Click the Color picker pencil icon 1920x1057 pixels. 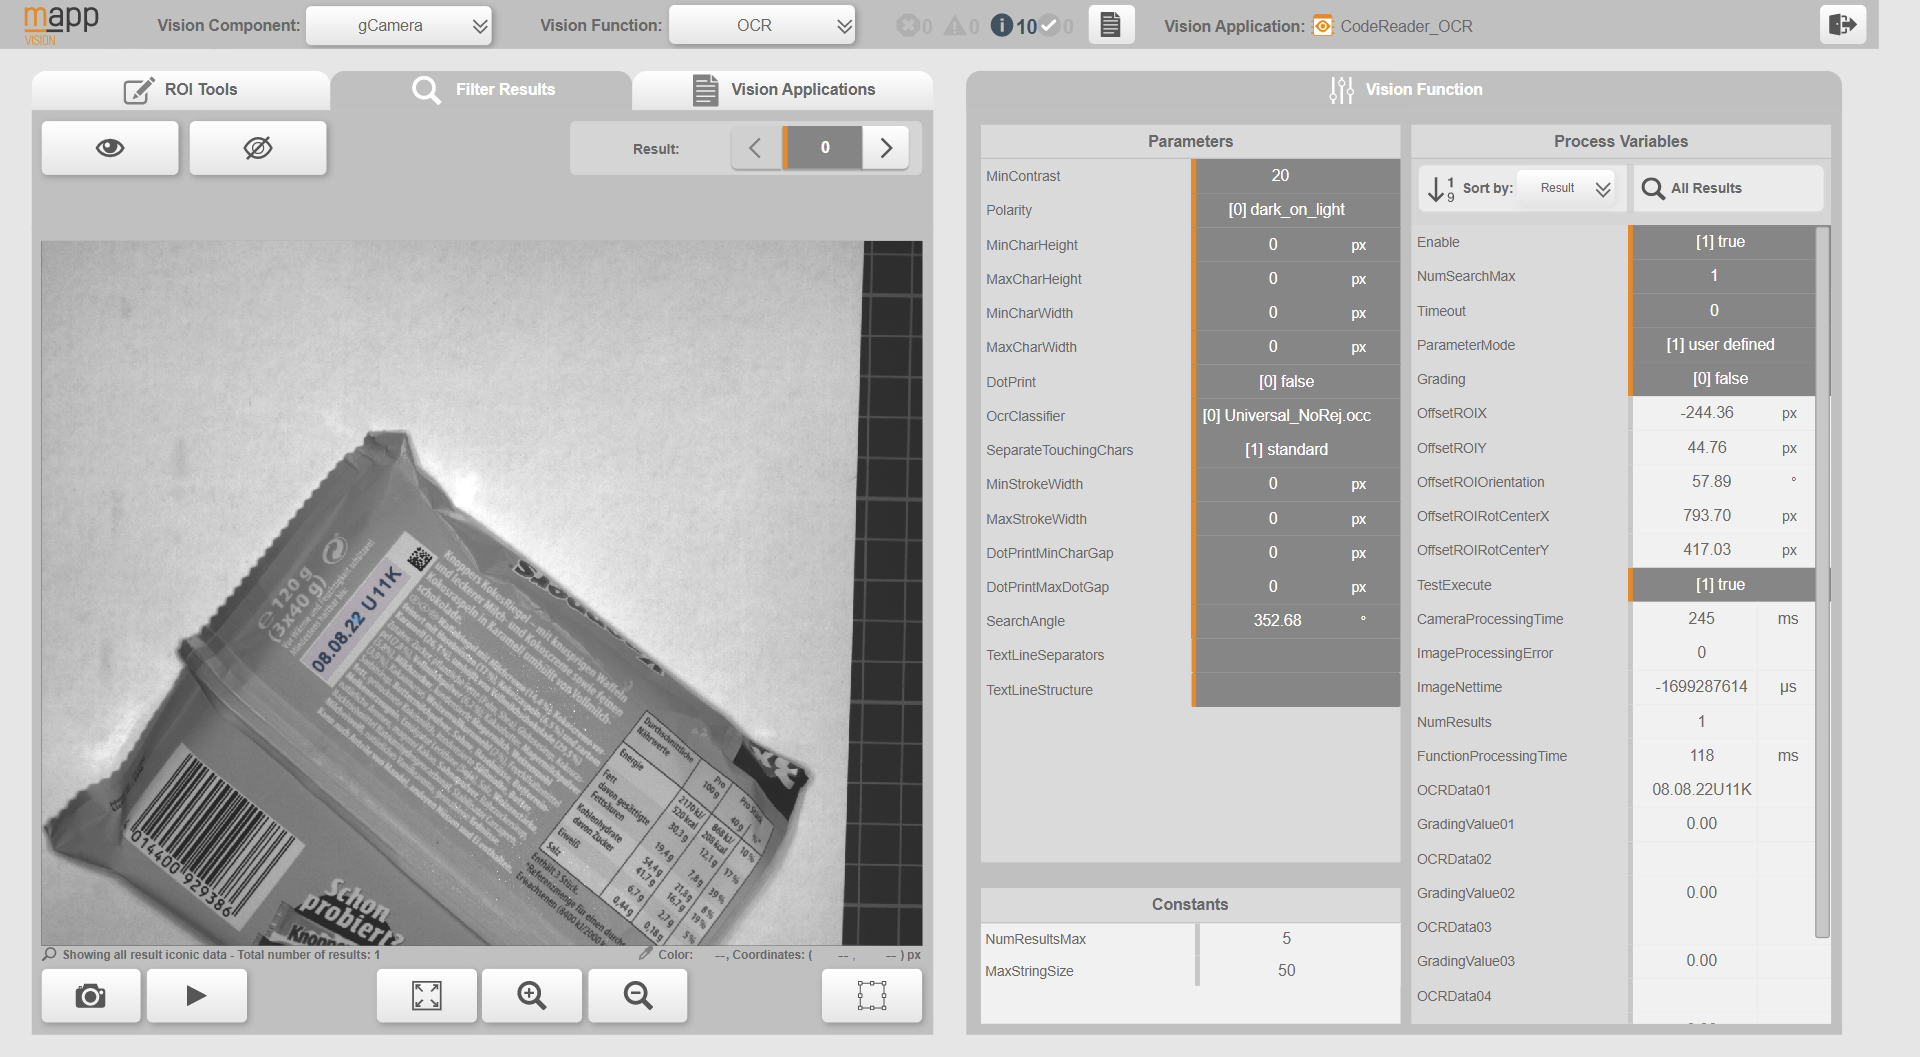click(x=646, y=955)
